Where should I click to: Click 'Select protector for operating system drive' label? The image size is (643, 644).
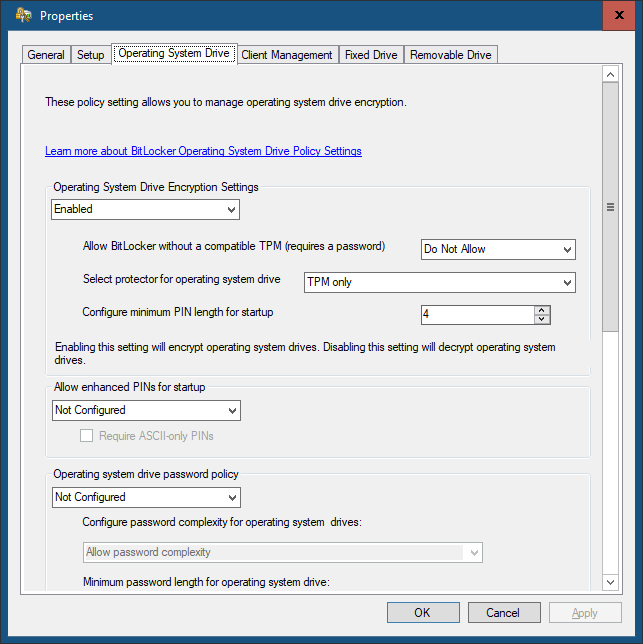(x=181, y=279)
